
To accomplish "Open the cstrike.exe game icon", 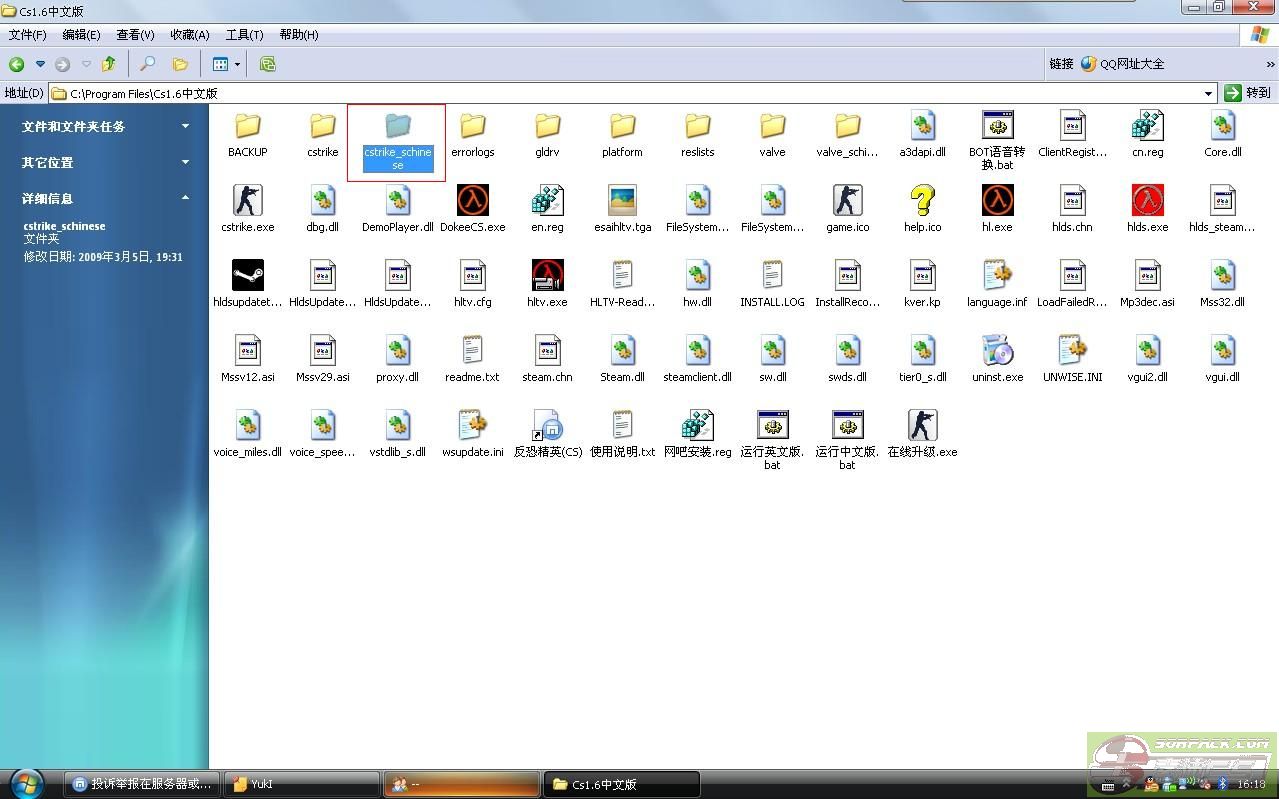I will point(247,201).
